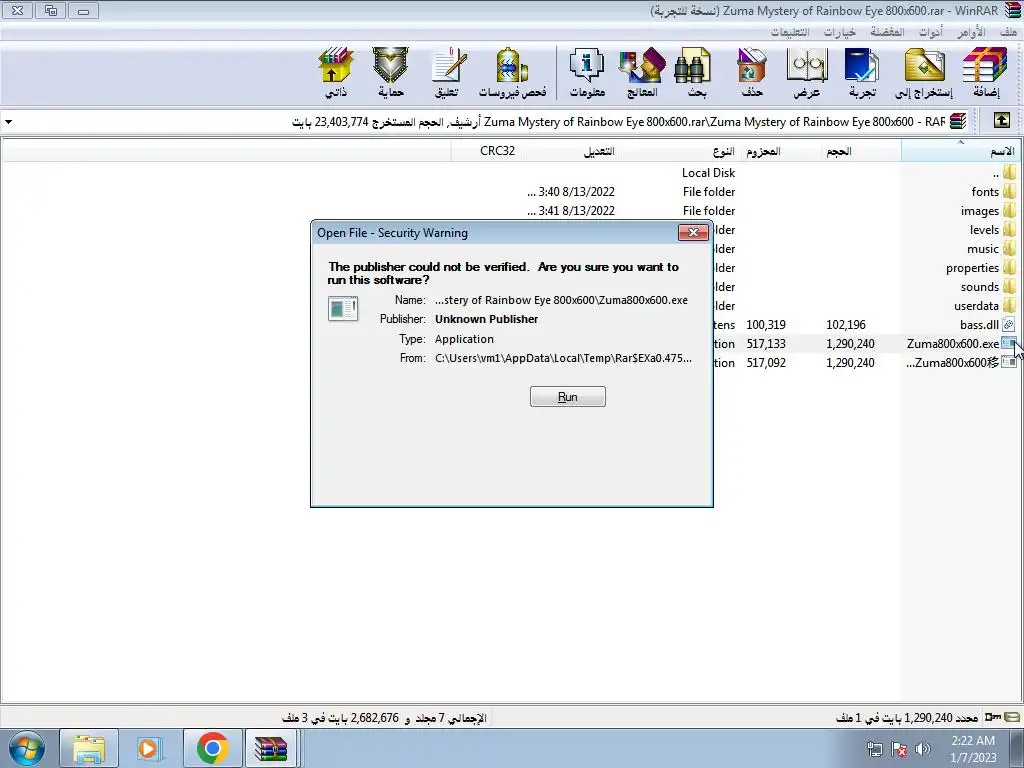Viewport: 1024px width, 768px height.
Task: Select the music folder
Action: (x=991, y=248)
